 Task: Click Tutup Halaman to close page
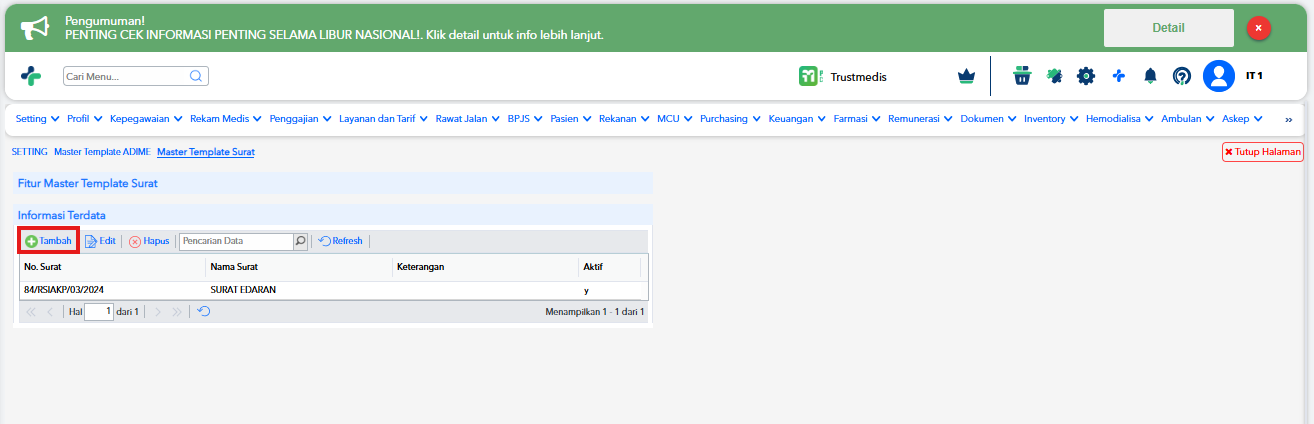pos(1262,152)
